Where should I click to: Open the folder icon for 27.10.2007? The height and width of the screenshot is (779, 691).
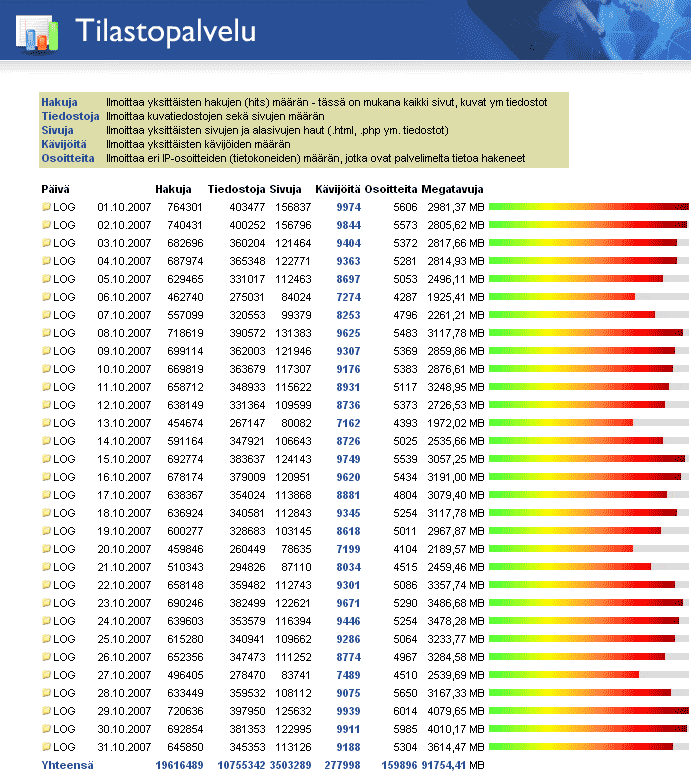tap(47, 675)
